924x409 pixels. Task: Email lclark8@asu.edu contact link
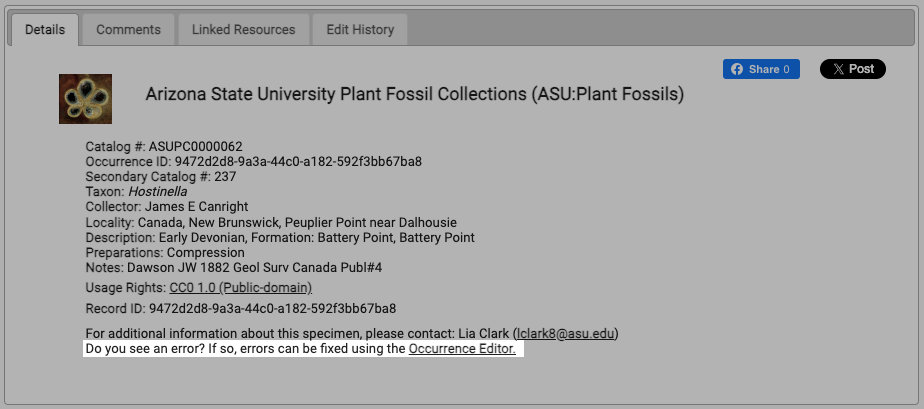566,334
